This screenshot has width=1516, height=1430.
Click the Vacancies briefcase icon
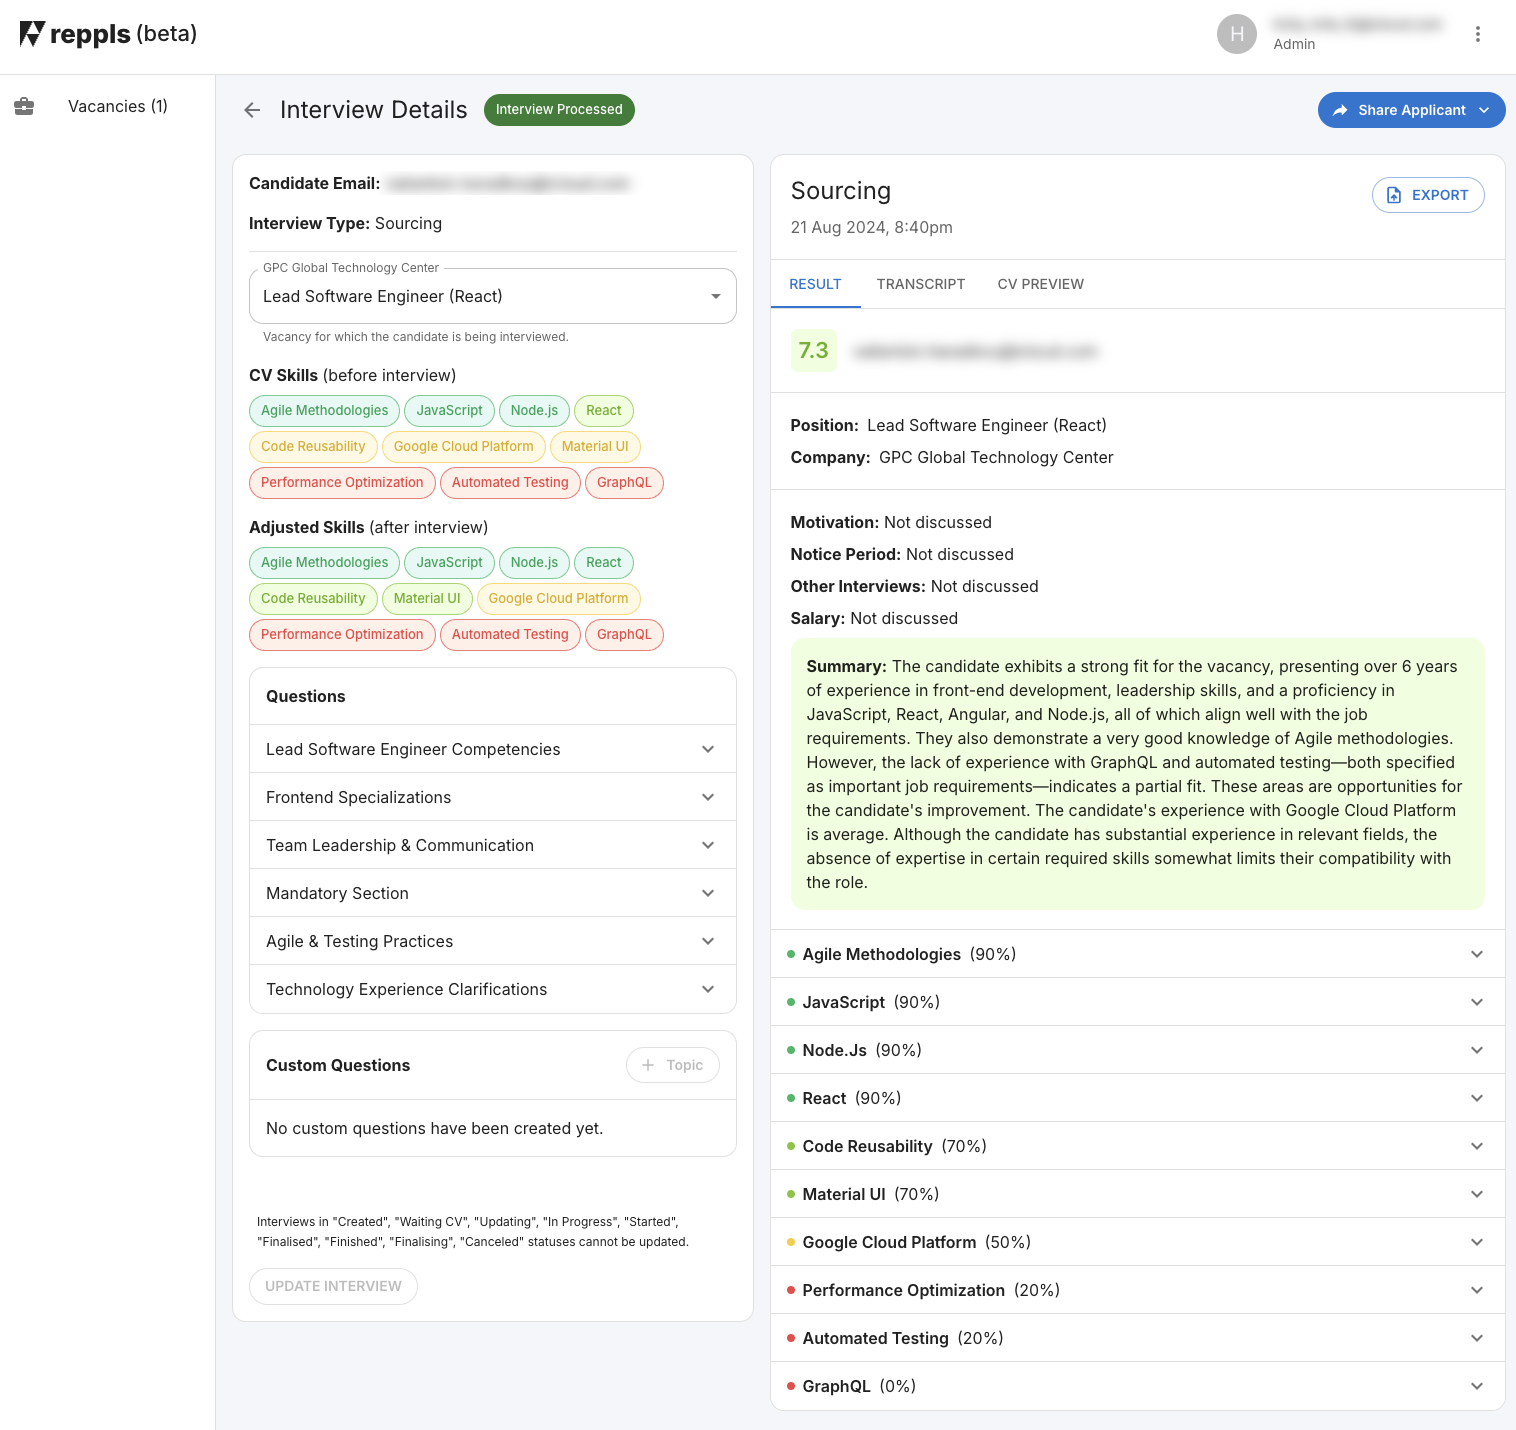(x=24, y=106)
